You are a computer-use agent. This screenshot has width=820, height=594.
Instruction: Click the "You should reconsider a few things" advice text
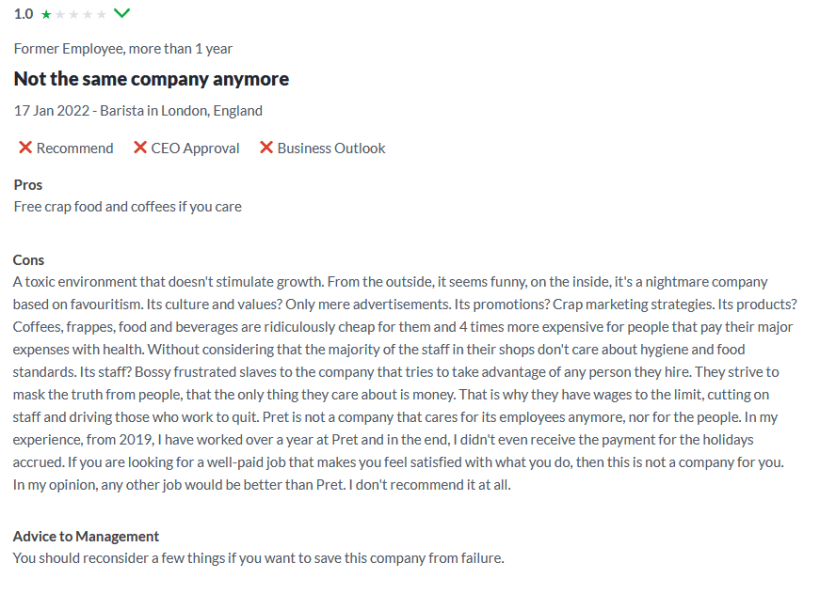coord(258,557)
